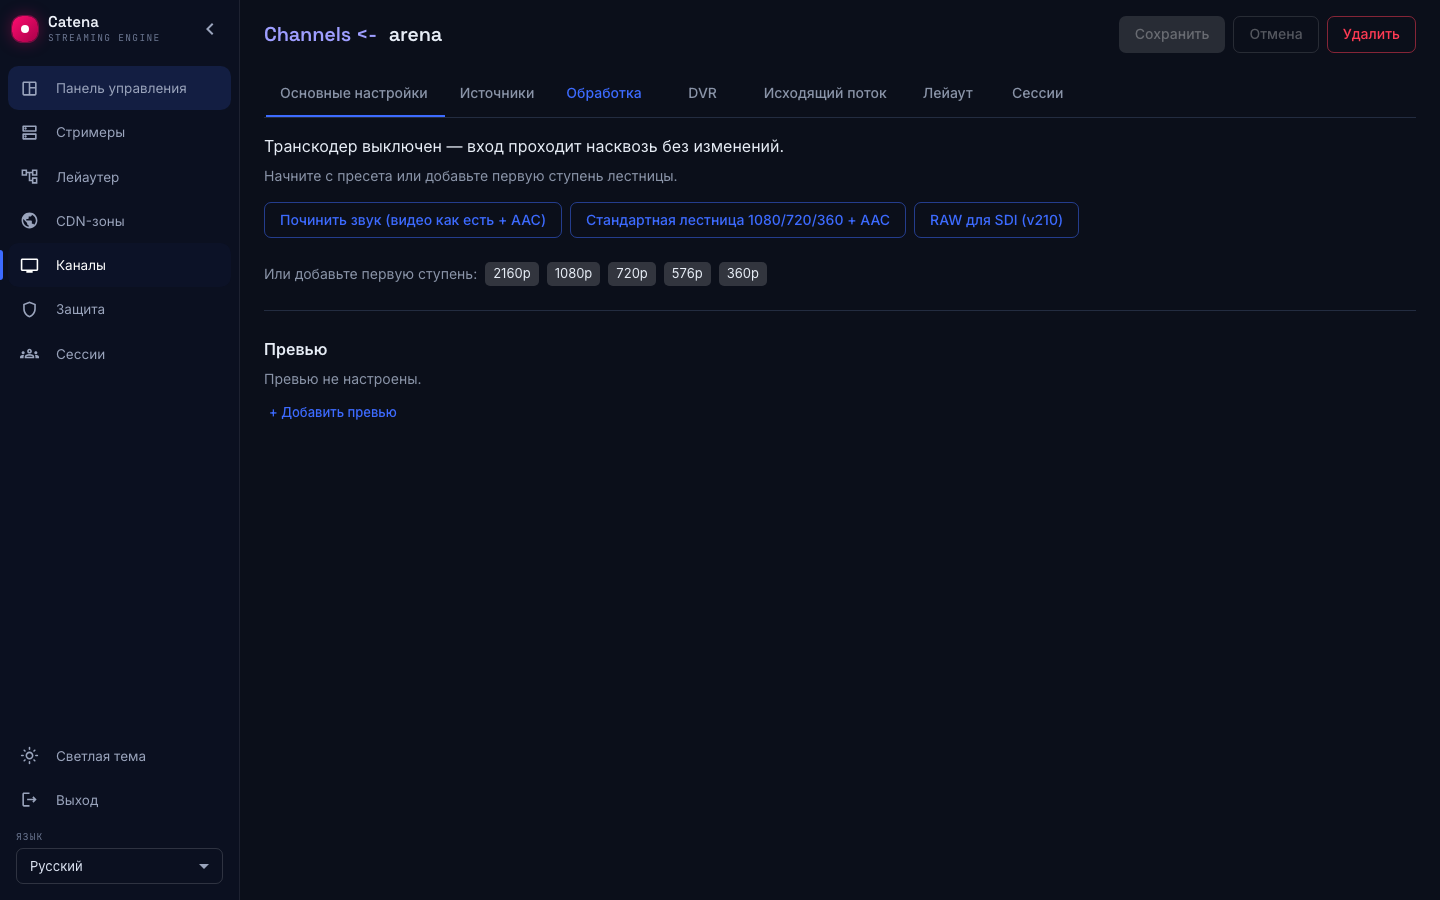Open the Русский language dropdown
The image size is (1440, 900).
[x=119, y=866]
